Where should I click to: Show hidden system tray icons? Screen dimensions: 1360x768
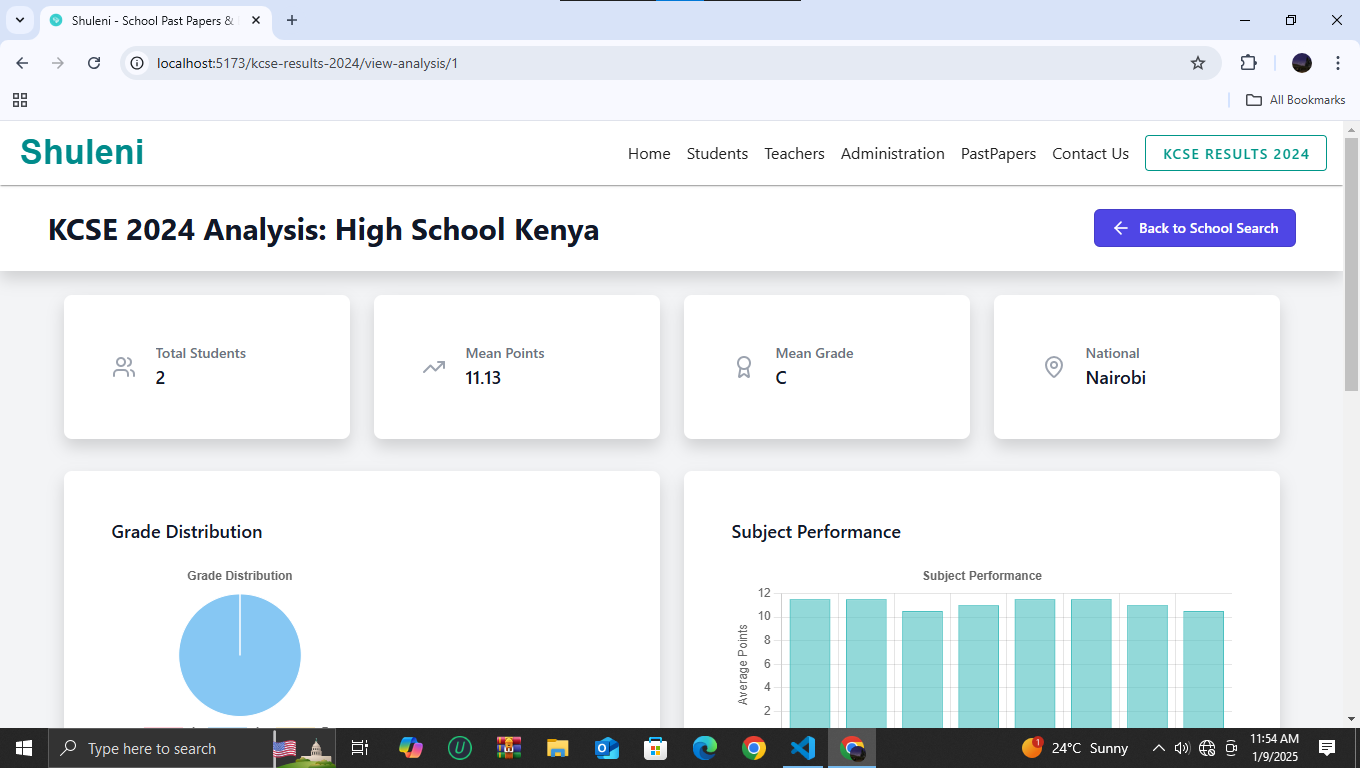point(1159,748)
